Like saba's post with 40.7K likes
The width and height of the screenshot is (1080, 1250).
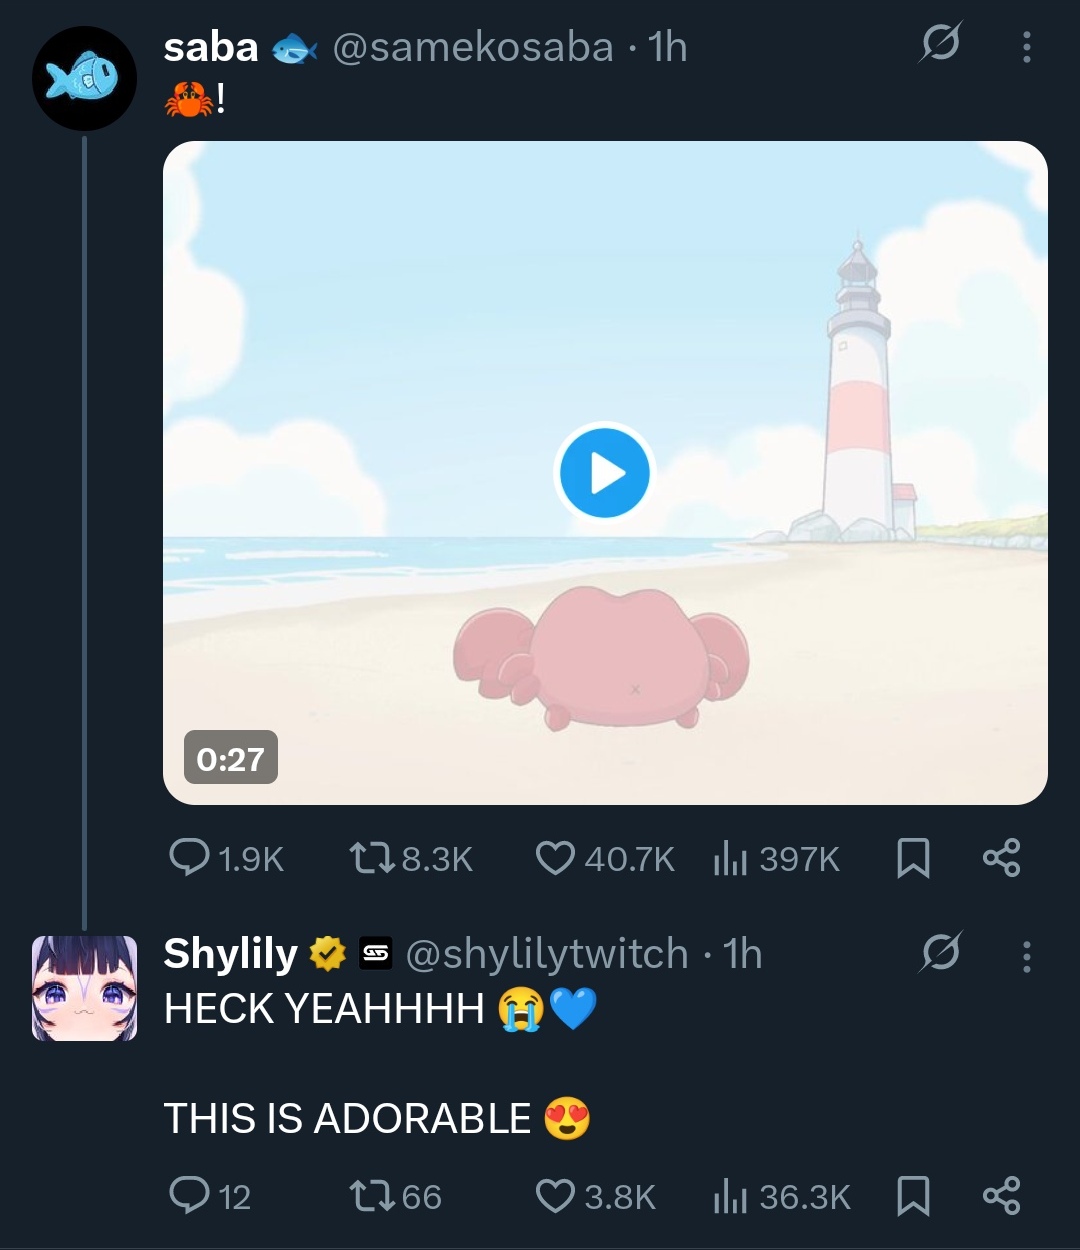click(555, 858)
